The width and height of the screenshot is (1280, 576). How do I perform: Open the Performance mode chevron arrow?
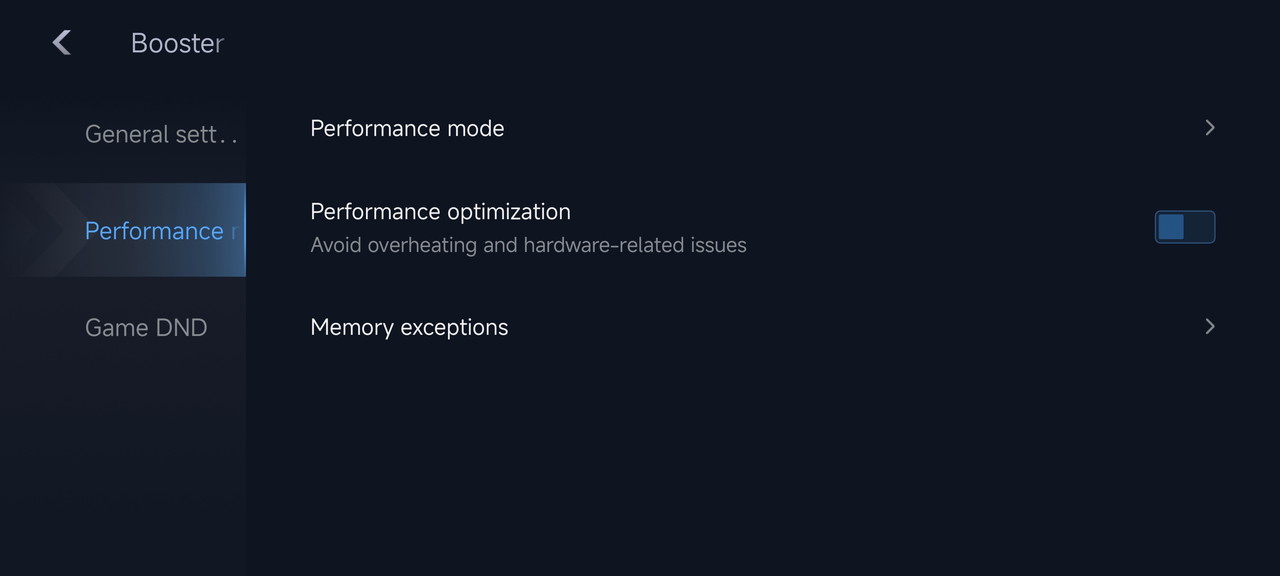tap(1209, 128)
